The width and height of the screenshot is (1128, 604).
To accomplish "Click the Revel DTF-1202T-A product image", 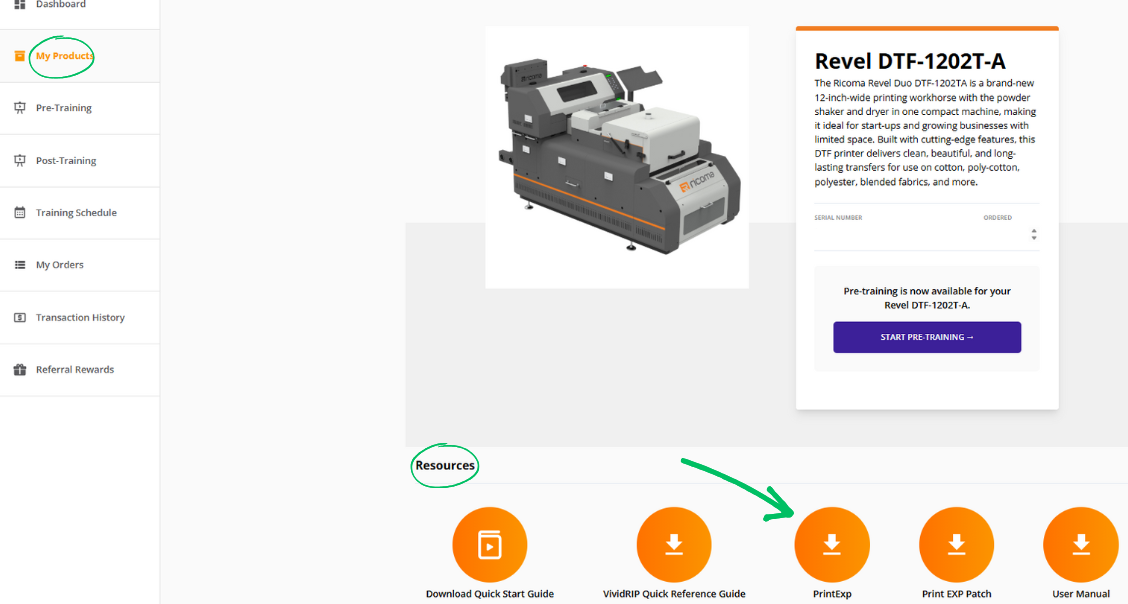I will coord(617,157).
